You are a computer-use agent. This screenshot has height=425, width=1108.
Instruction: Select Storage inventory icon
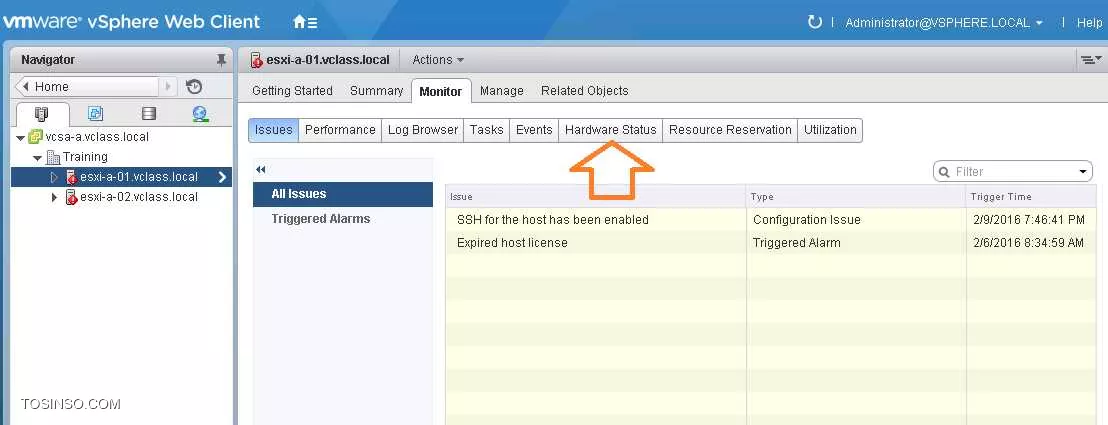148,114
